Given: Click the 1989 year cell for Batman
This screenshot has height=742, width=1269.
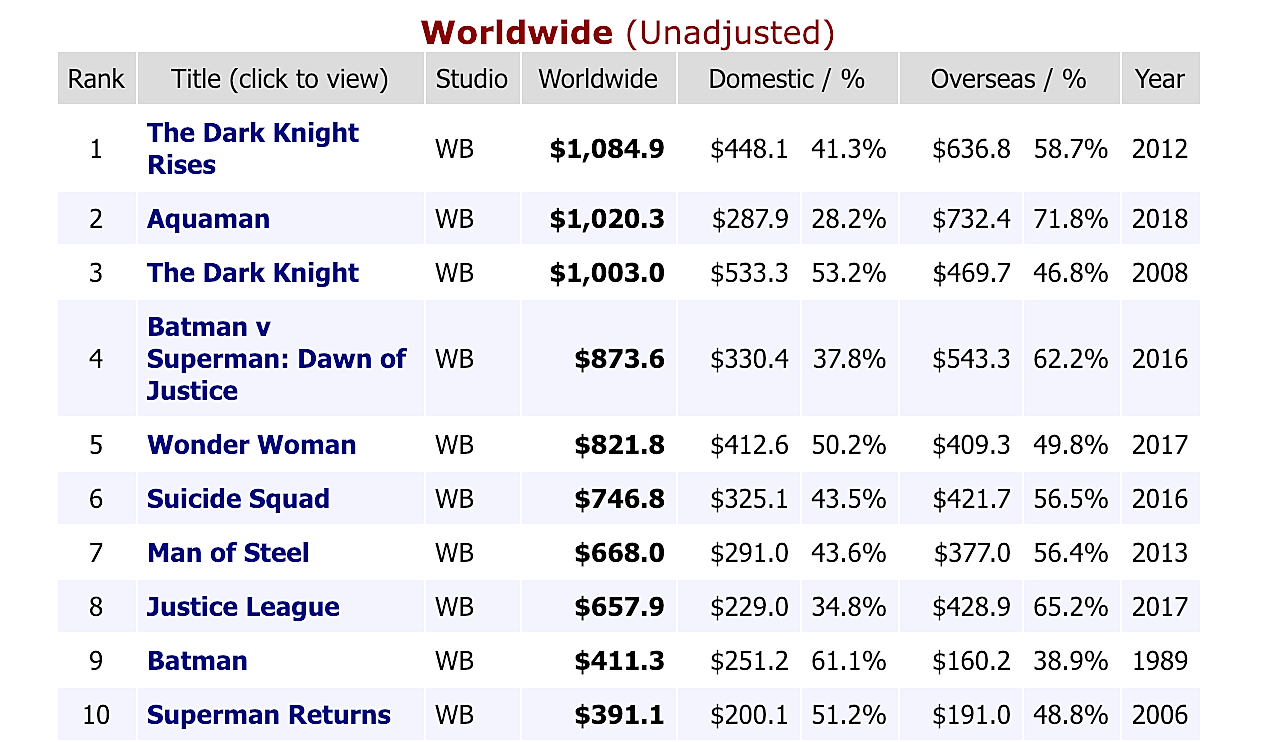Looking at the screenshot, I should coord(1160,661).
